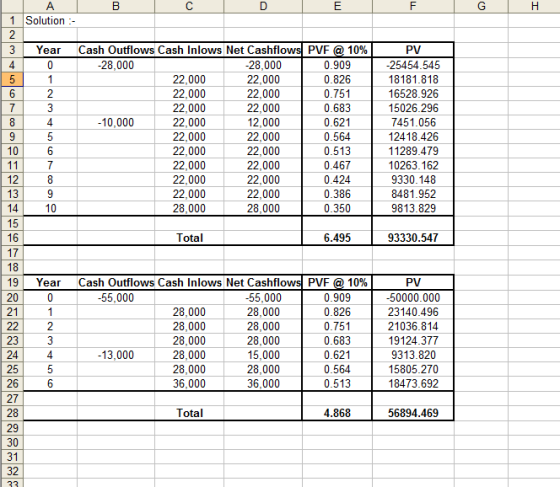The image size is (560, 487).
Task: Select PVF cell 0.621 in row 8
Action: point(338,122)
